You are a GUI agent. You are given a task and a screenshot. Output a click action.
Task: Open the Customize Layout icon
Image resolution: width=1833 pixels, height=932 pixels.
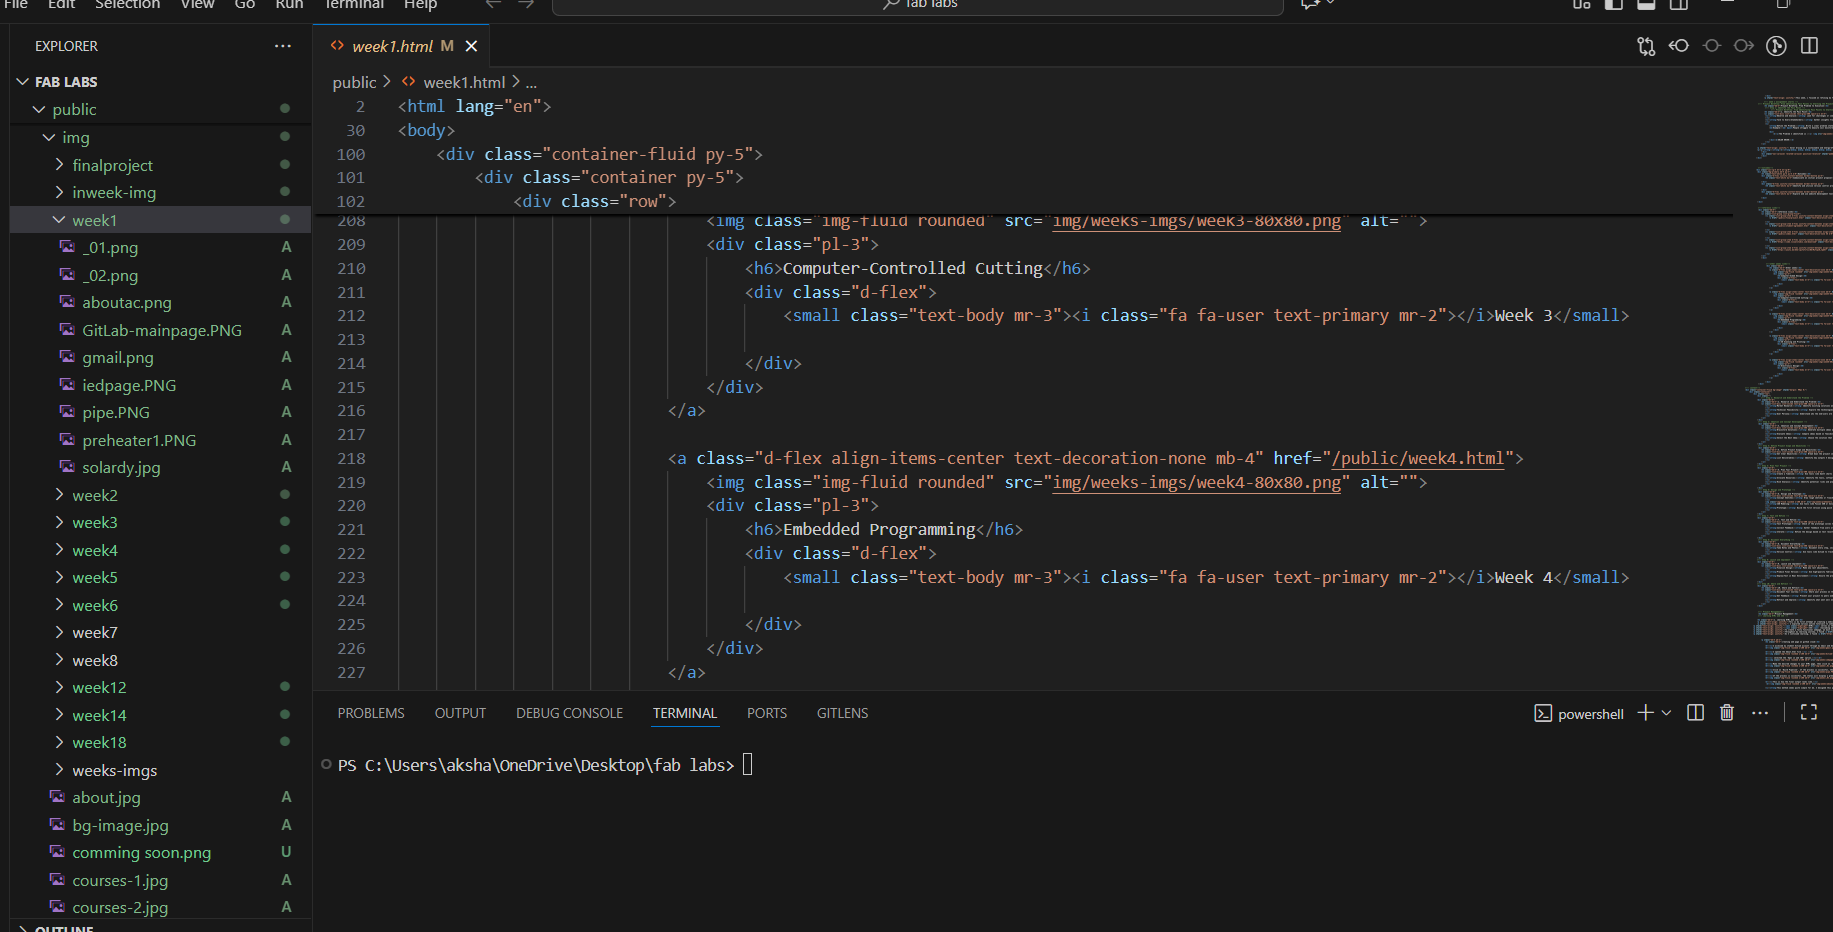click(x=1581, y=5)
